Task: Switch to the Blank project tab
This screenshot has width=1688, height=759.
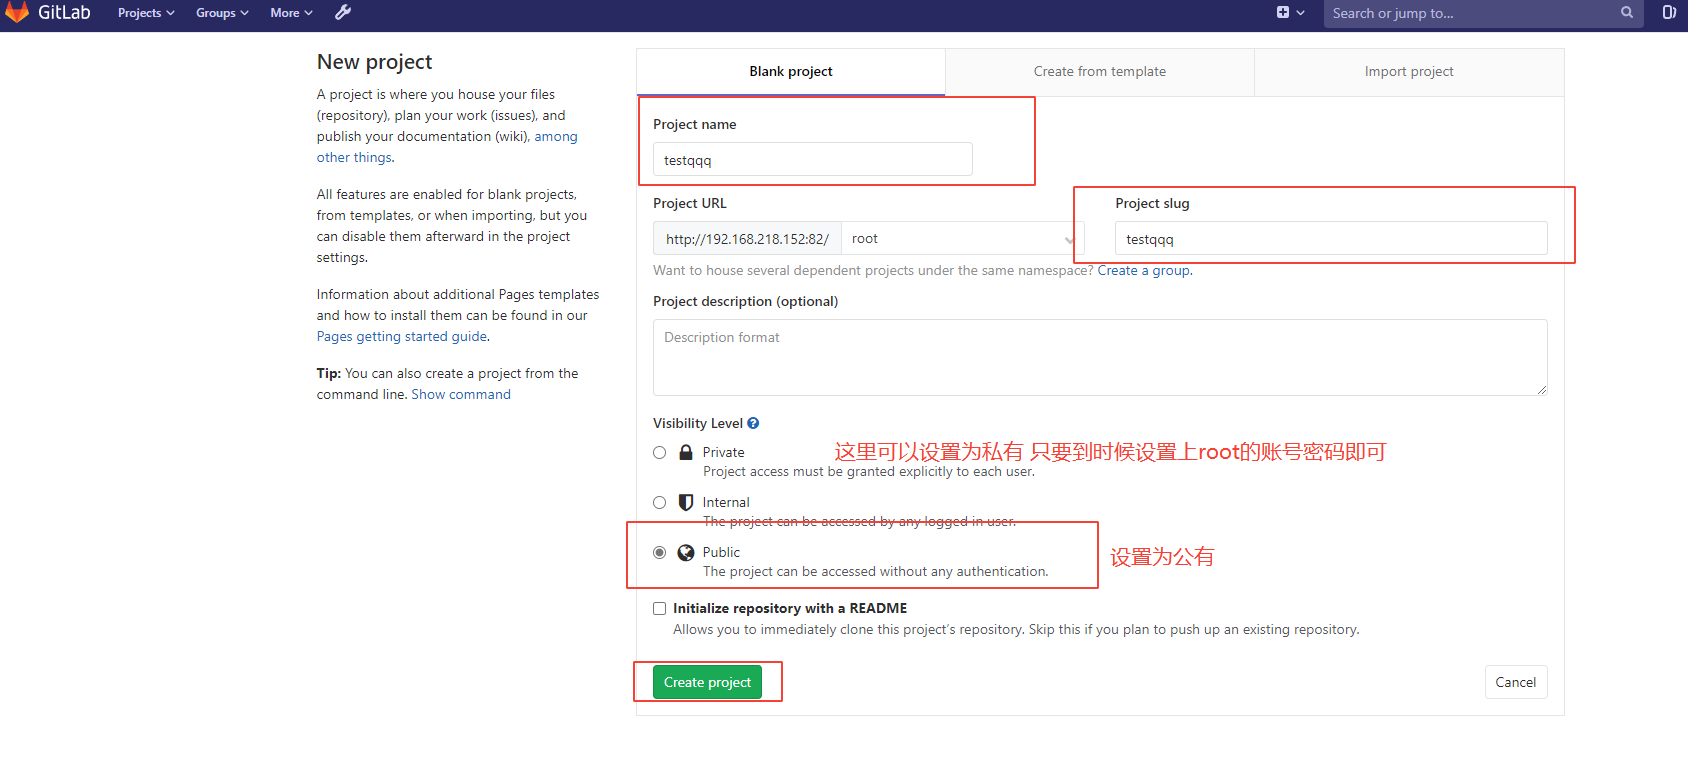Action: coord(791,72)
